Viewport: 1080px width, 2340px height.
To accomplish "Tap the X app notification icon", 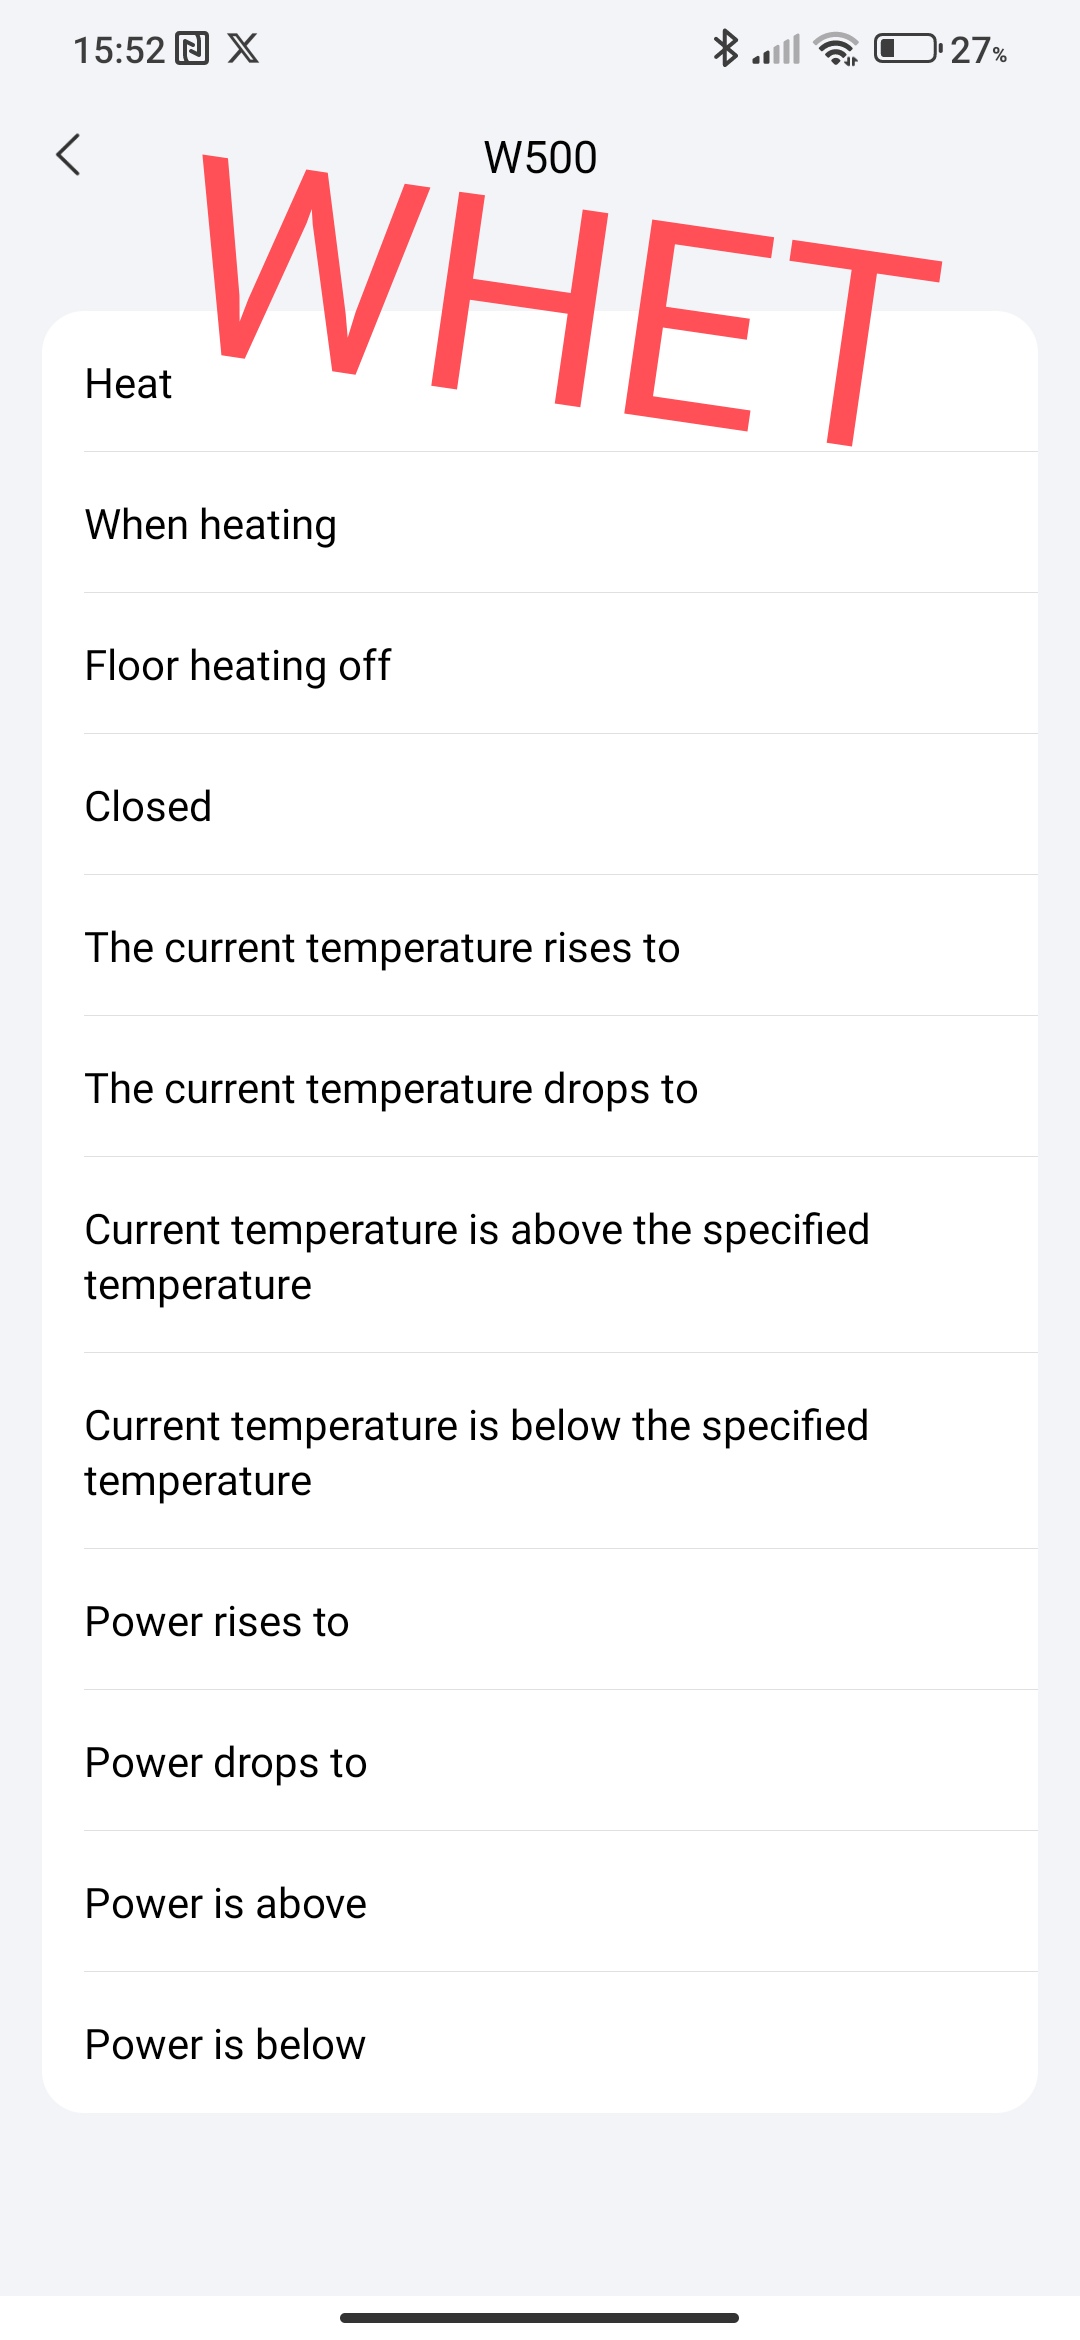I will [x=243, y=48].
